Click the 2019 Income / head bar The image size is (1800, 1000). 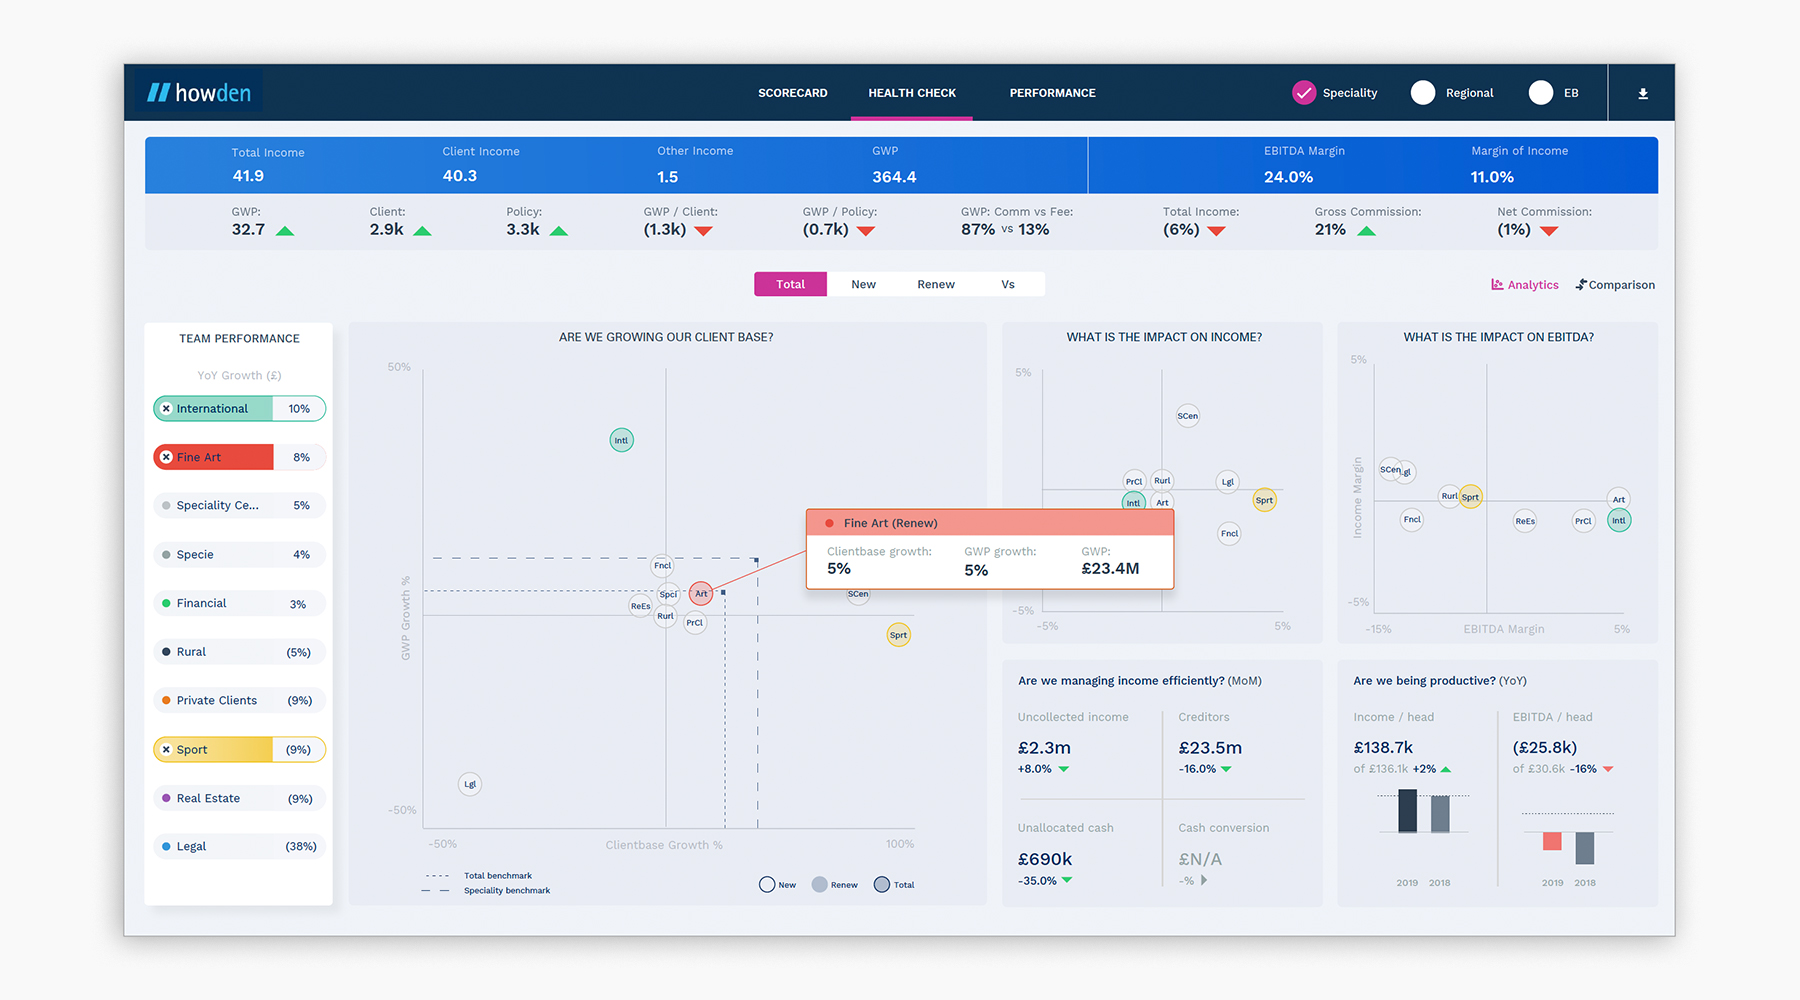[1407, 811]
